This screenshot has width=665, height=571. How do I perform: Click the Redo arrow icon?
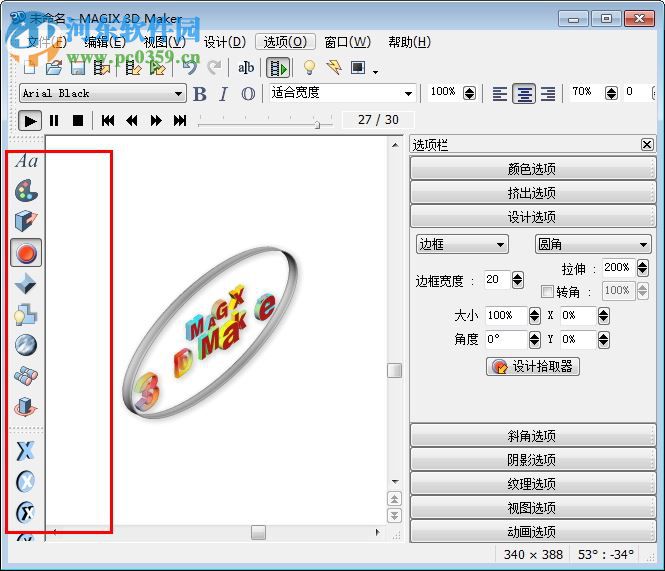pos(215,67)
